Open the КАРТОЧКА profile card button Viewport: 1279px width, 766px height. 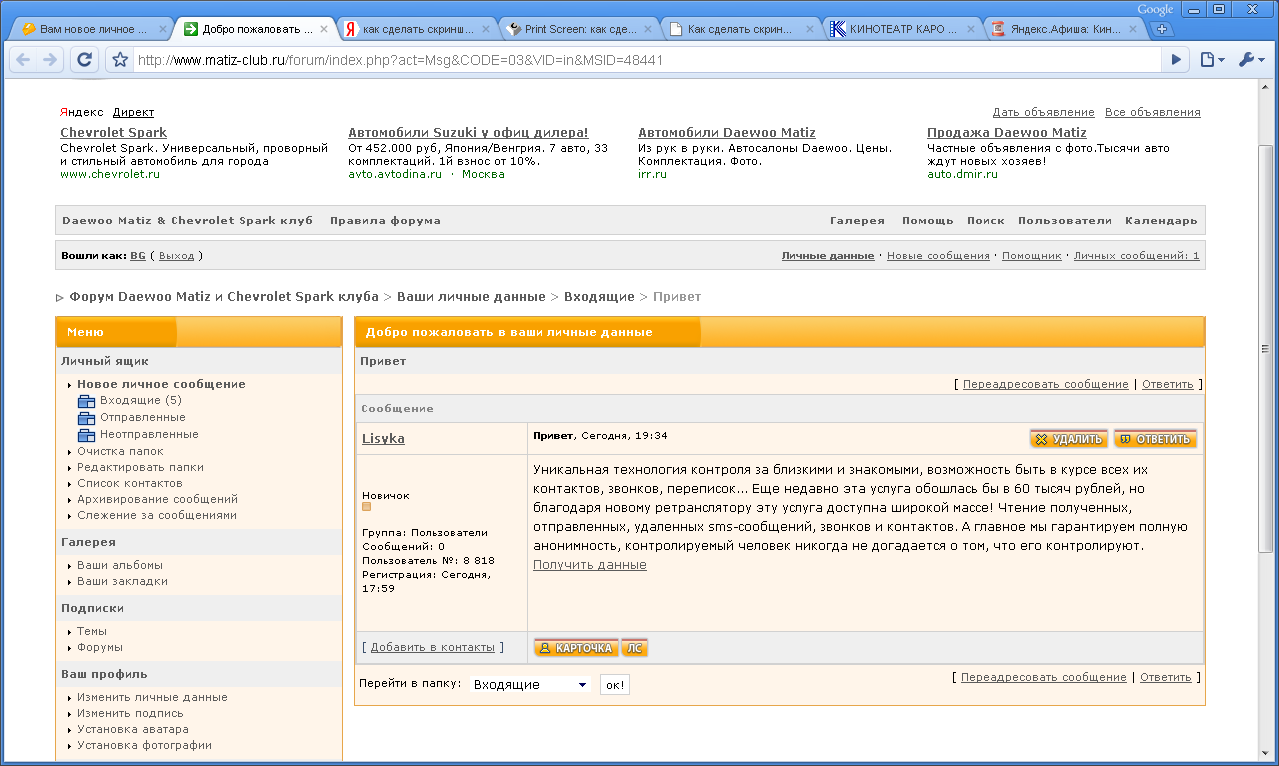[x=575, y=648]
